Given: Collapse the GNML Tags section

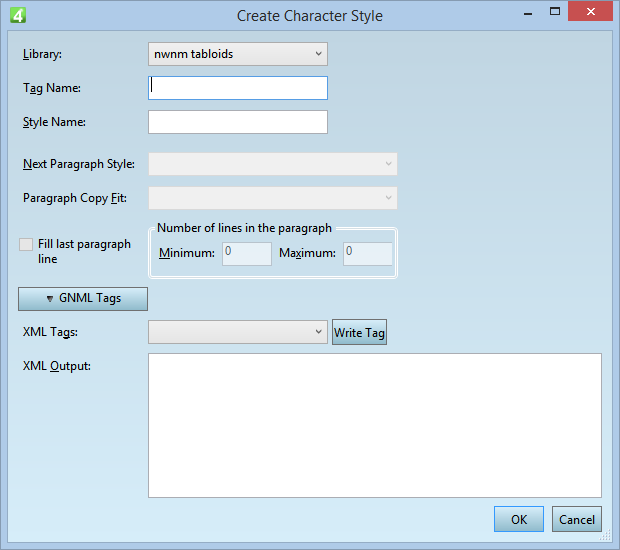Looking at the screenshot, I should pyautogui.click(x=83, y=299).
